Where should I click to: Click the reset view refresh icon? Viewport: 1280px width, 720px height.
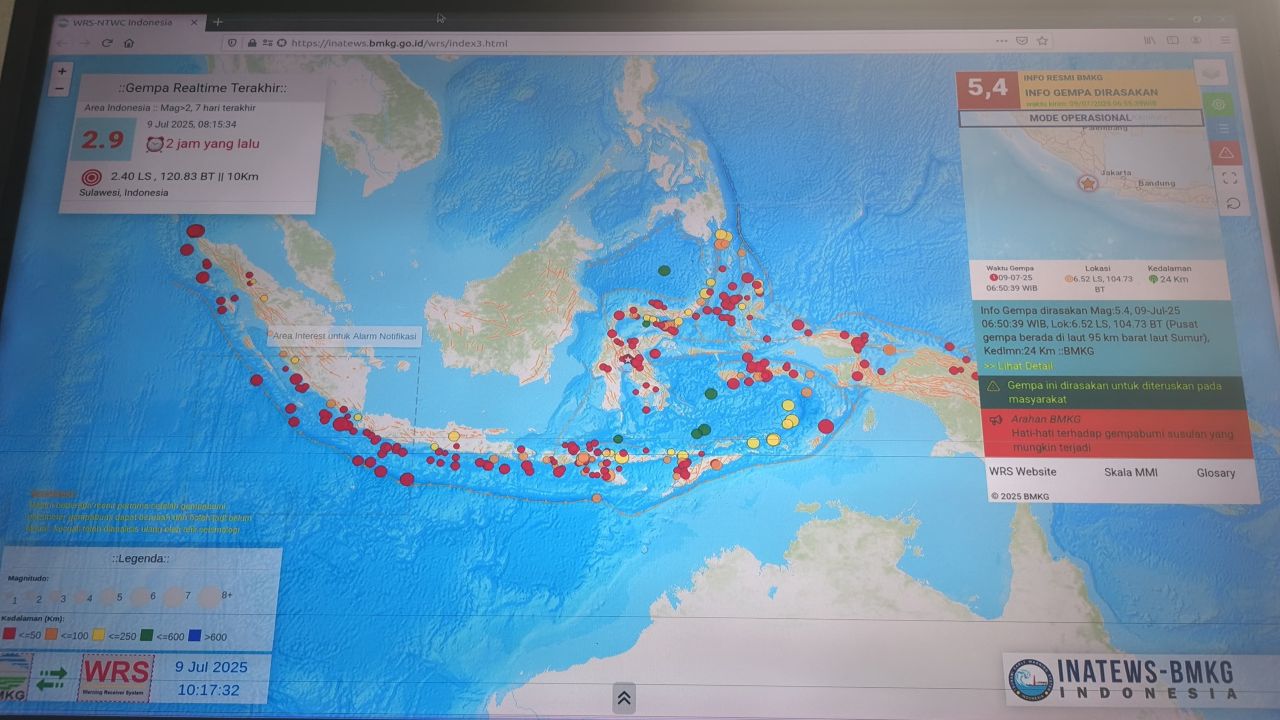[x=1230, y=204]
